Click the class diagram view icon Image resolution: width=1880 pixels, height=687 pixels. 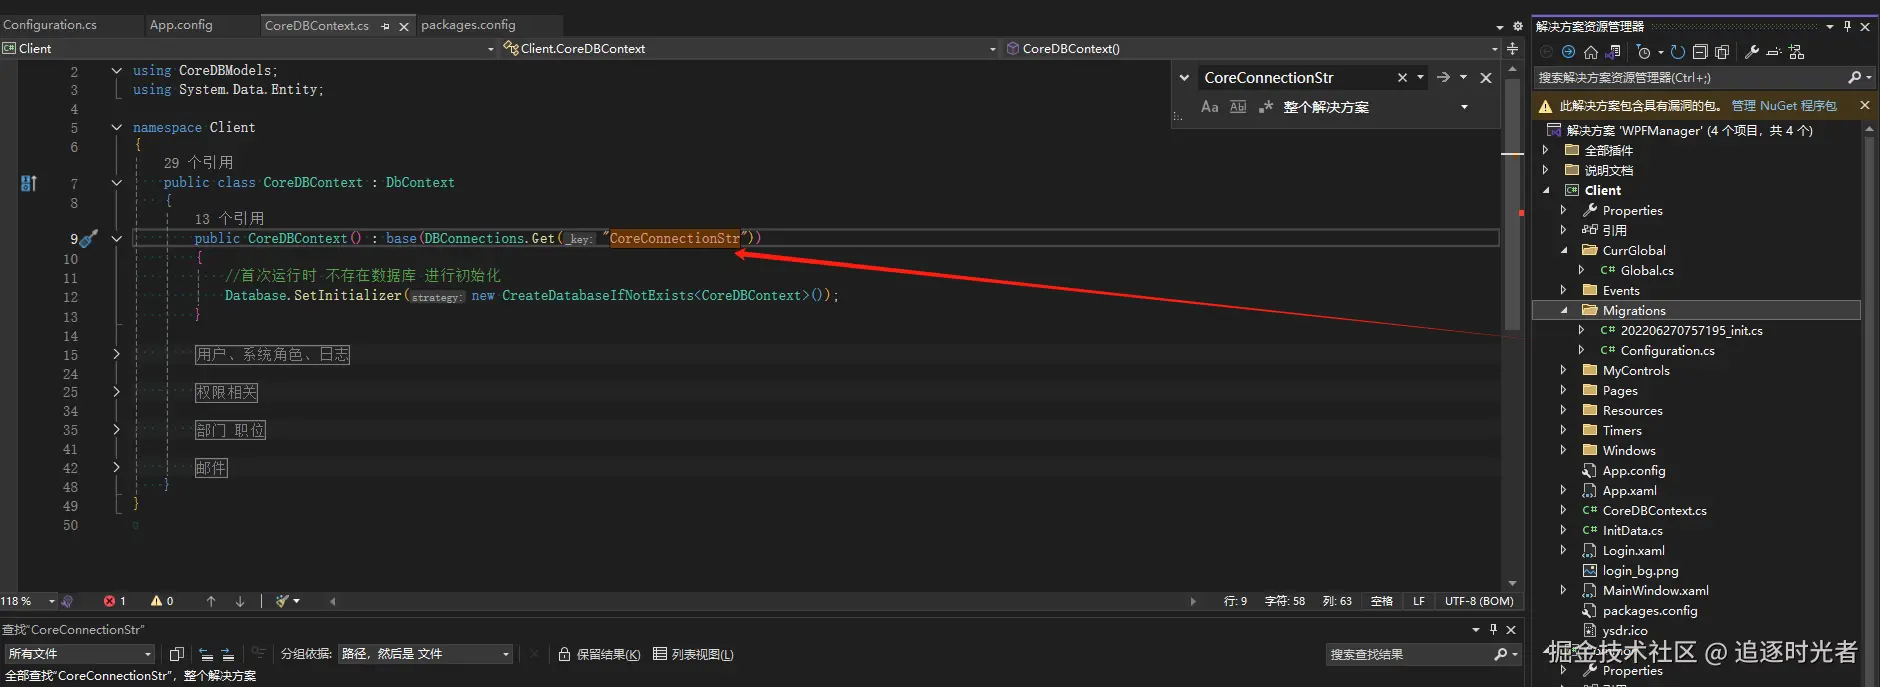coord(1797,52)
